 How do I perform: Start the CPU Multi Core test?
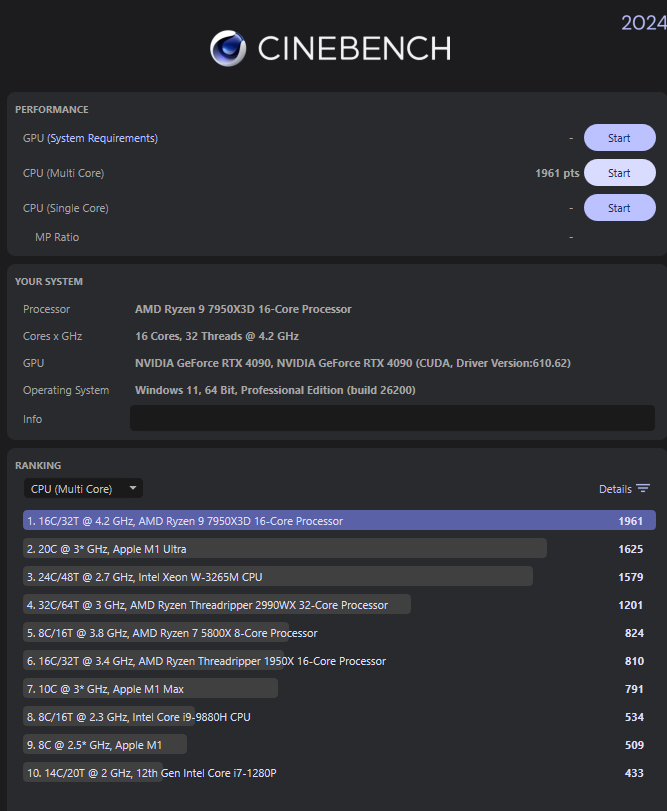tap(619, 173)
